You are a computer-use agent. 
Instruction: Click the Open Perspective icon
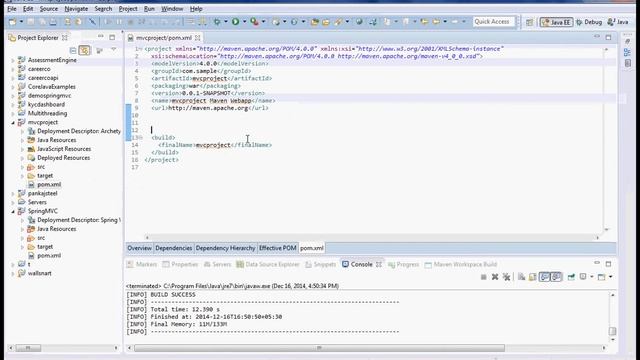coord(529,22)
